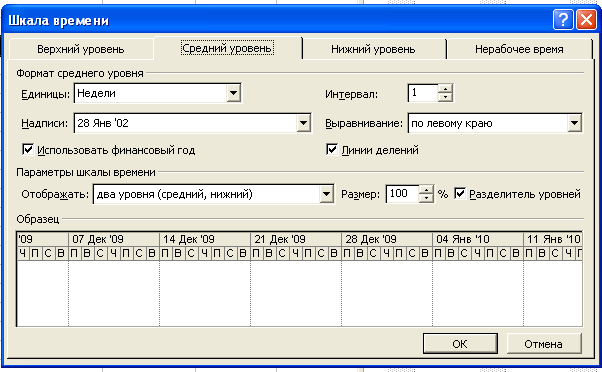
Task: Expand the Отображать dropdown arrow
Action: point(326,194)
